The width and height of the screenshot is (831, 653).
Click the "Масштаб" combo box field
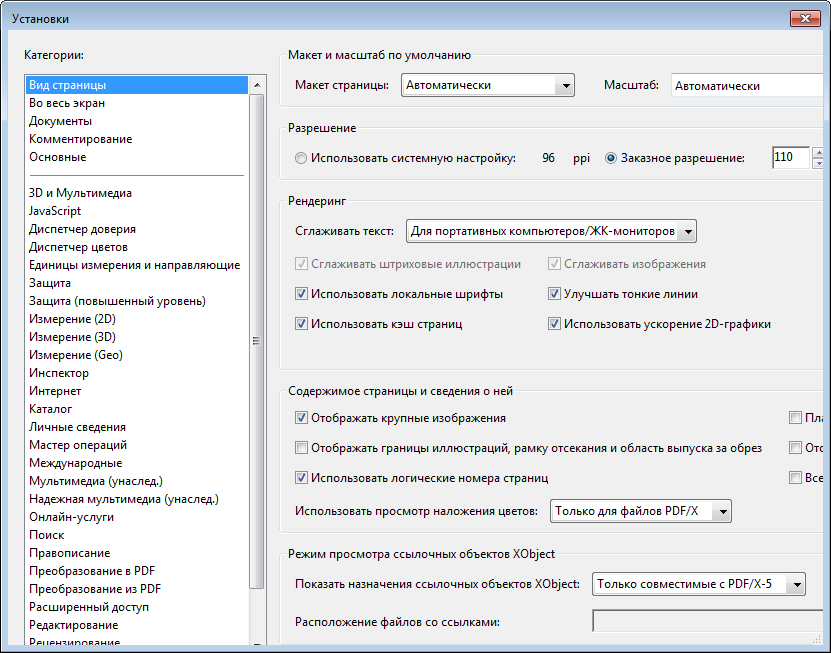[x=747, y=85]
